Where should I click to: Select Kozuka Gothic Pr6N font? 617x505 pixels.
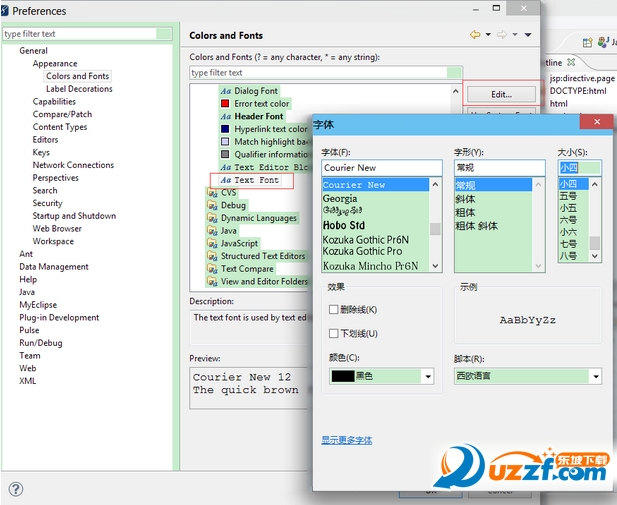(366, 239)
